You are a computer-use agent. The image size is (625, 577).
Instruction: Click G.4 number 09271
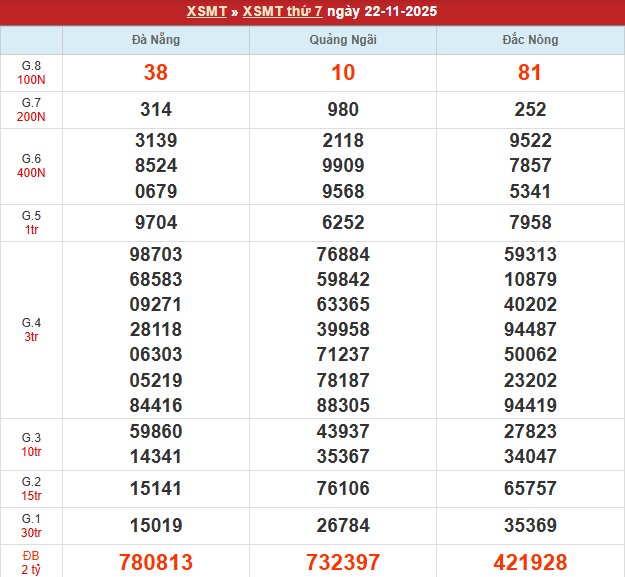tap(156, 304)
